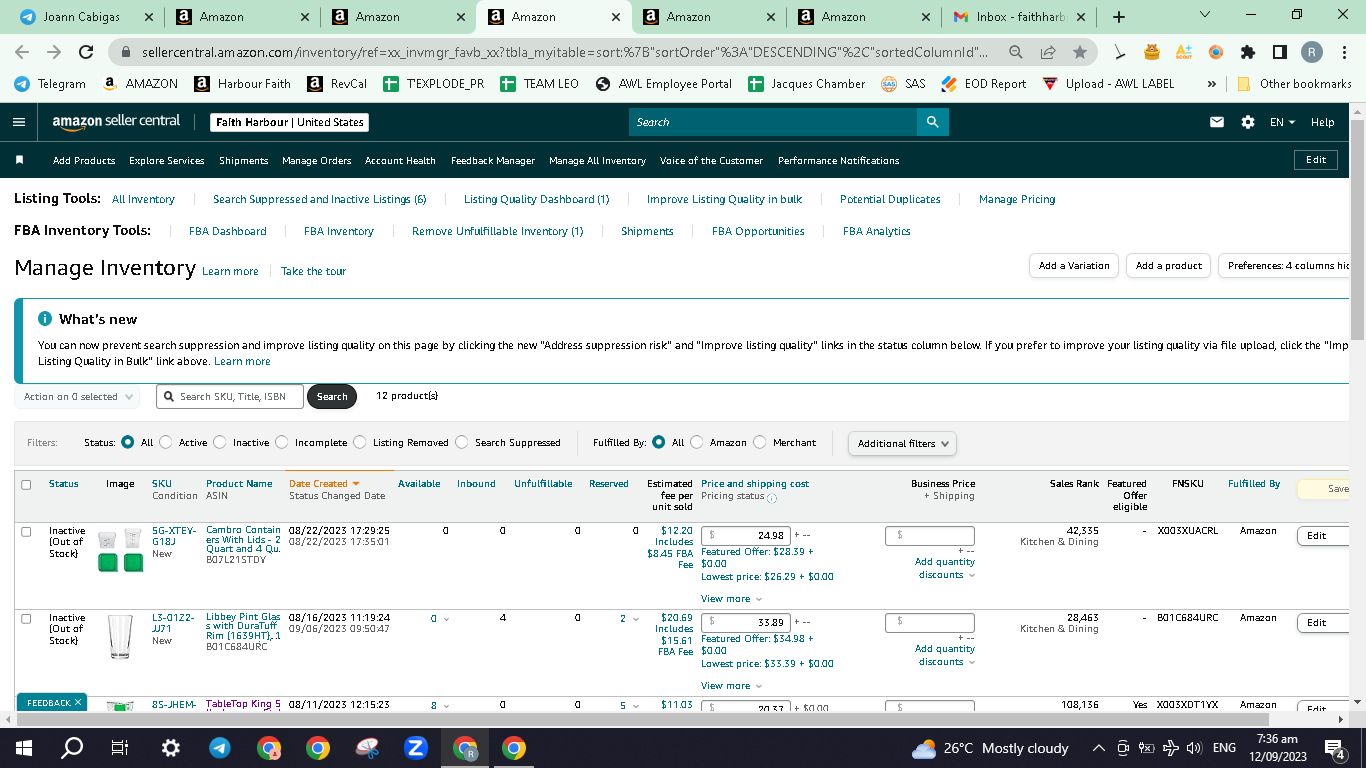Sort by Date Created column header
The image size is (1366, 768).
pyautogui.click(x=323, y=484)
